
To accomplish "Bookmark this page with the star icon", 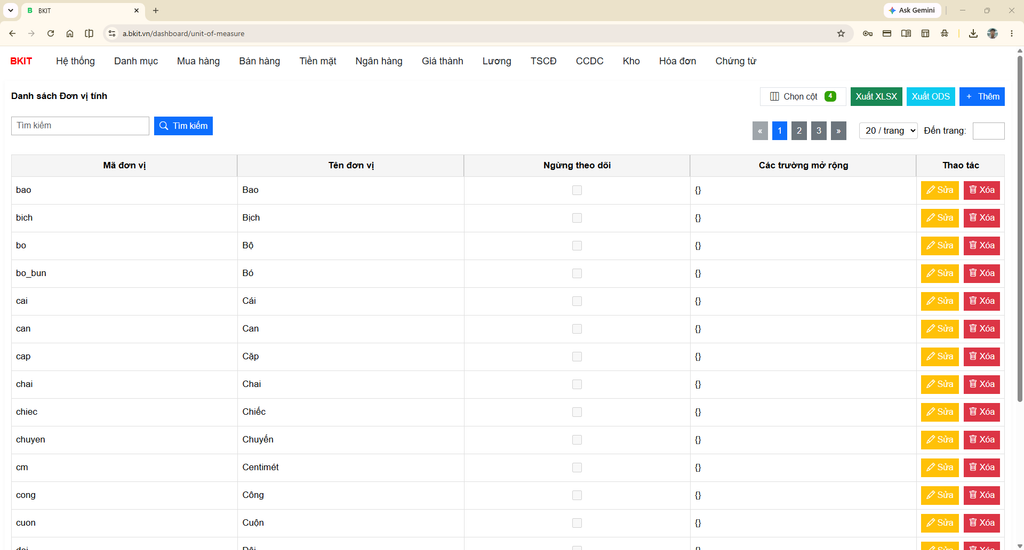I will (x=841, y=33).
